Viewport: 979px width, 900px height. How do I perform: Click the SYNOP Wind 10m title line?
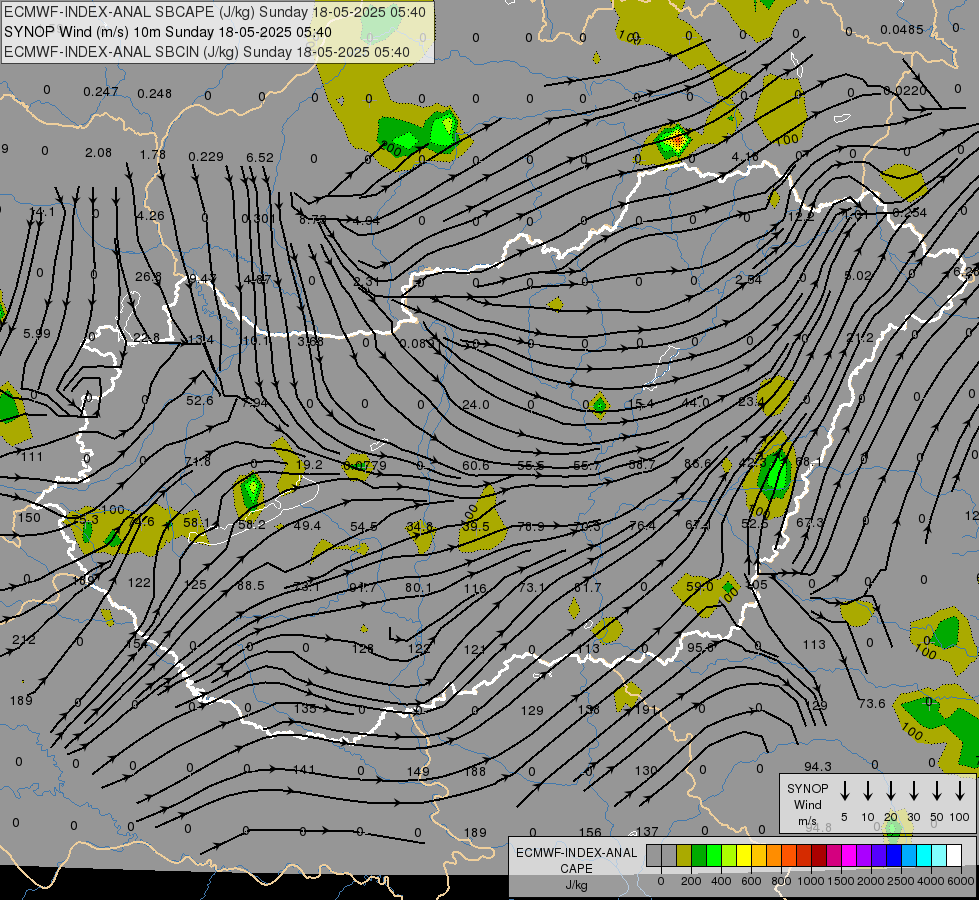coord(168,32)
